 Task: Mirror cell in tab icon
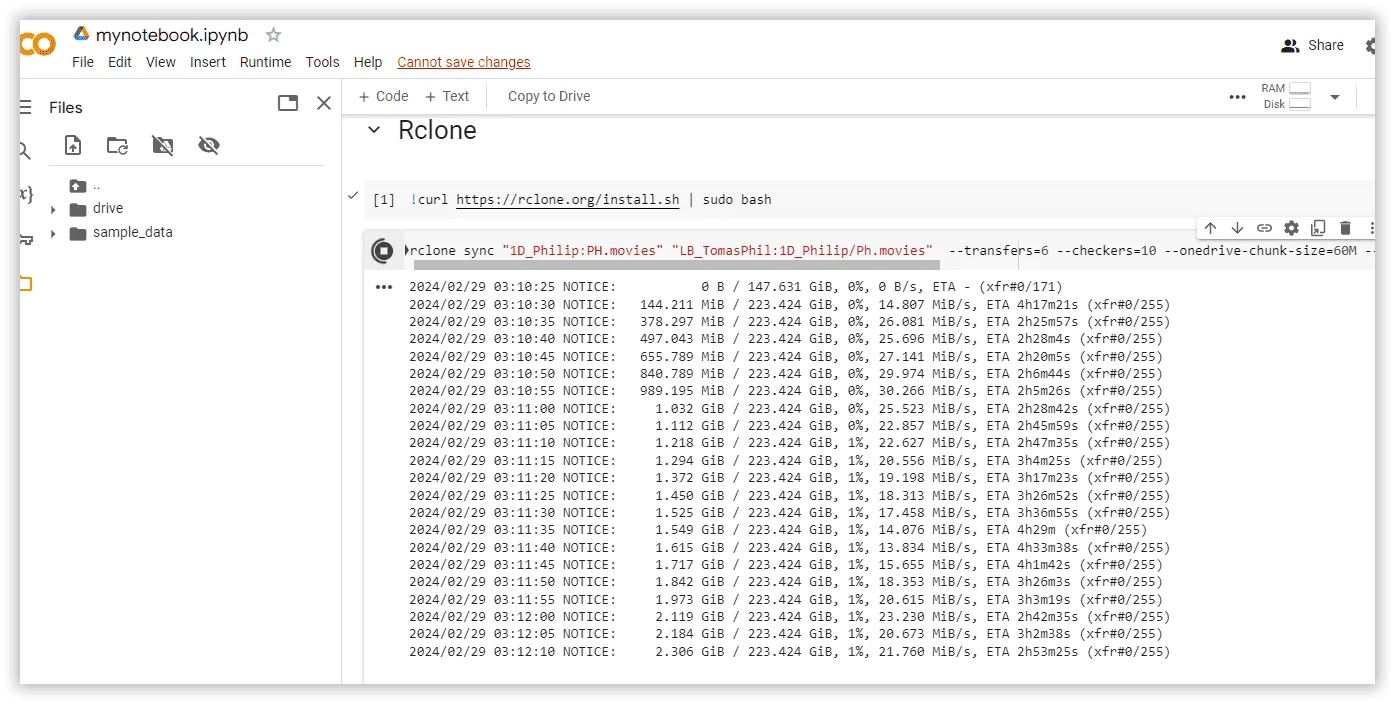point(1318,228)
